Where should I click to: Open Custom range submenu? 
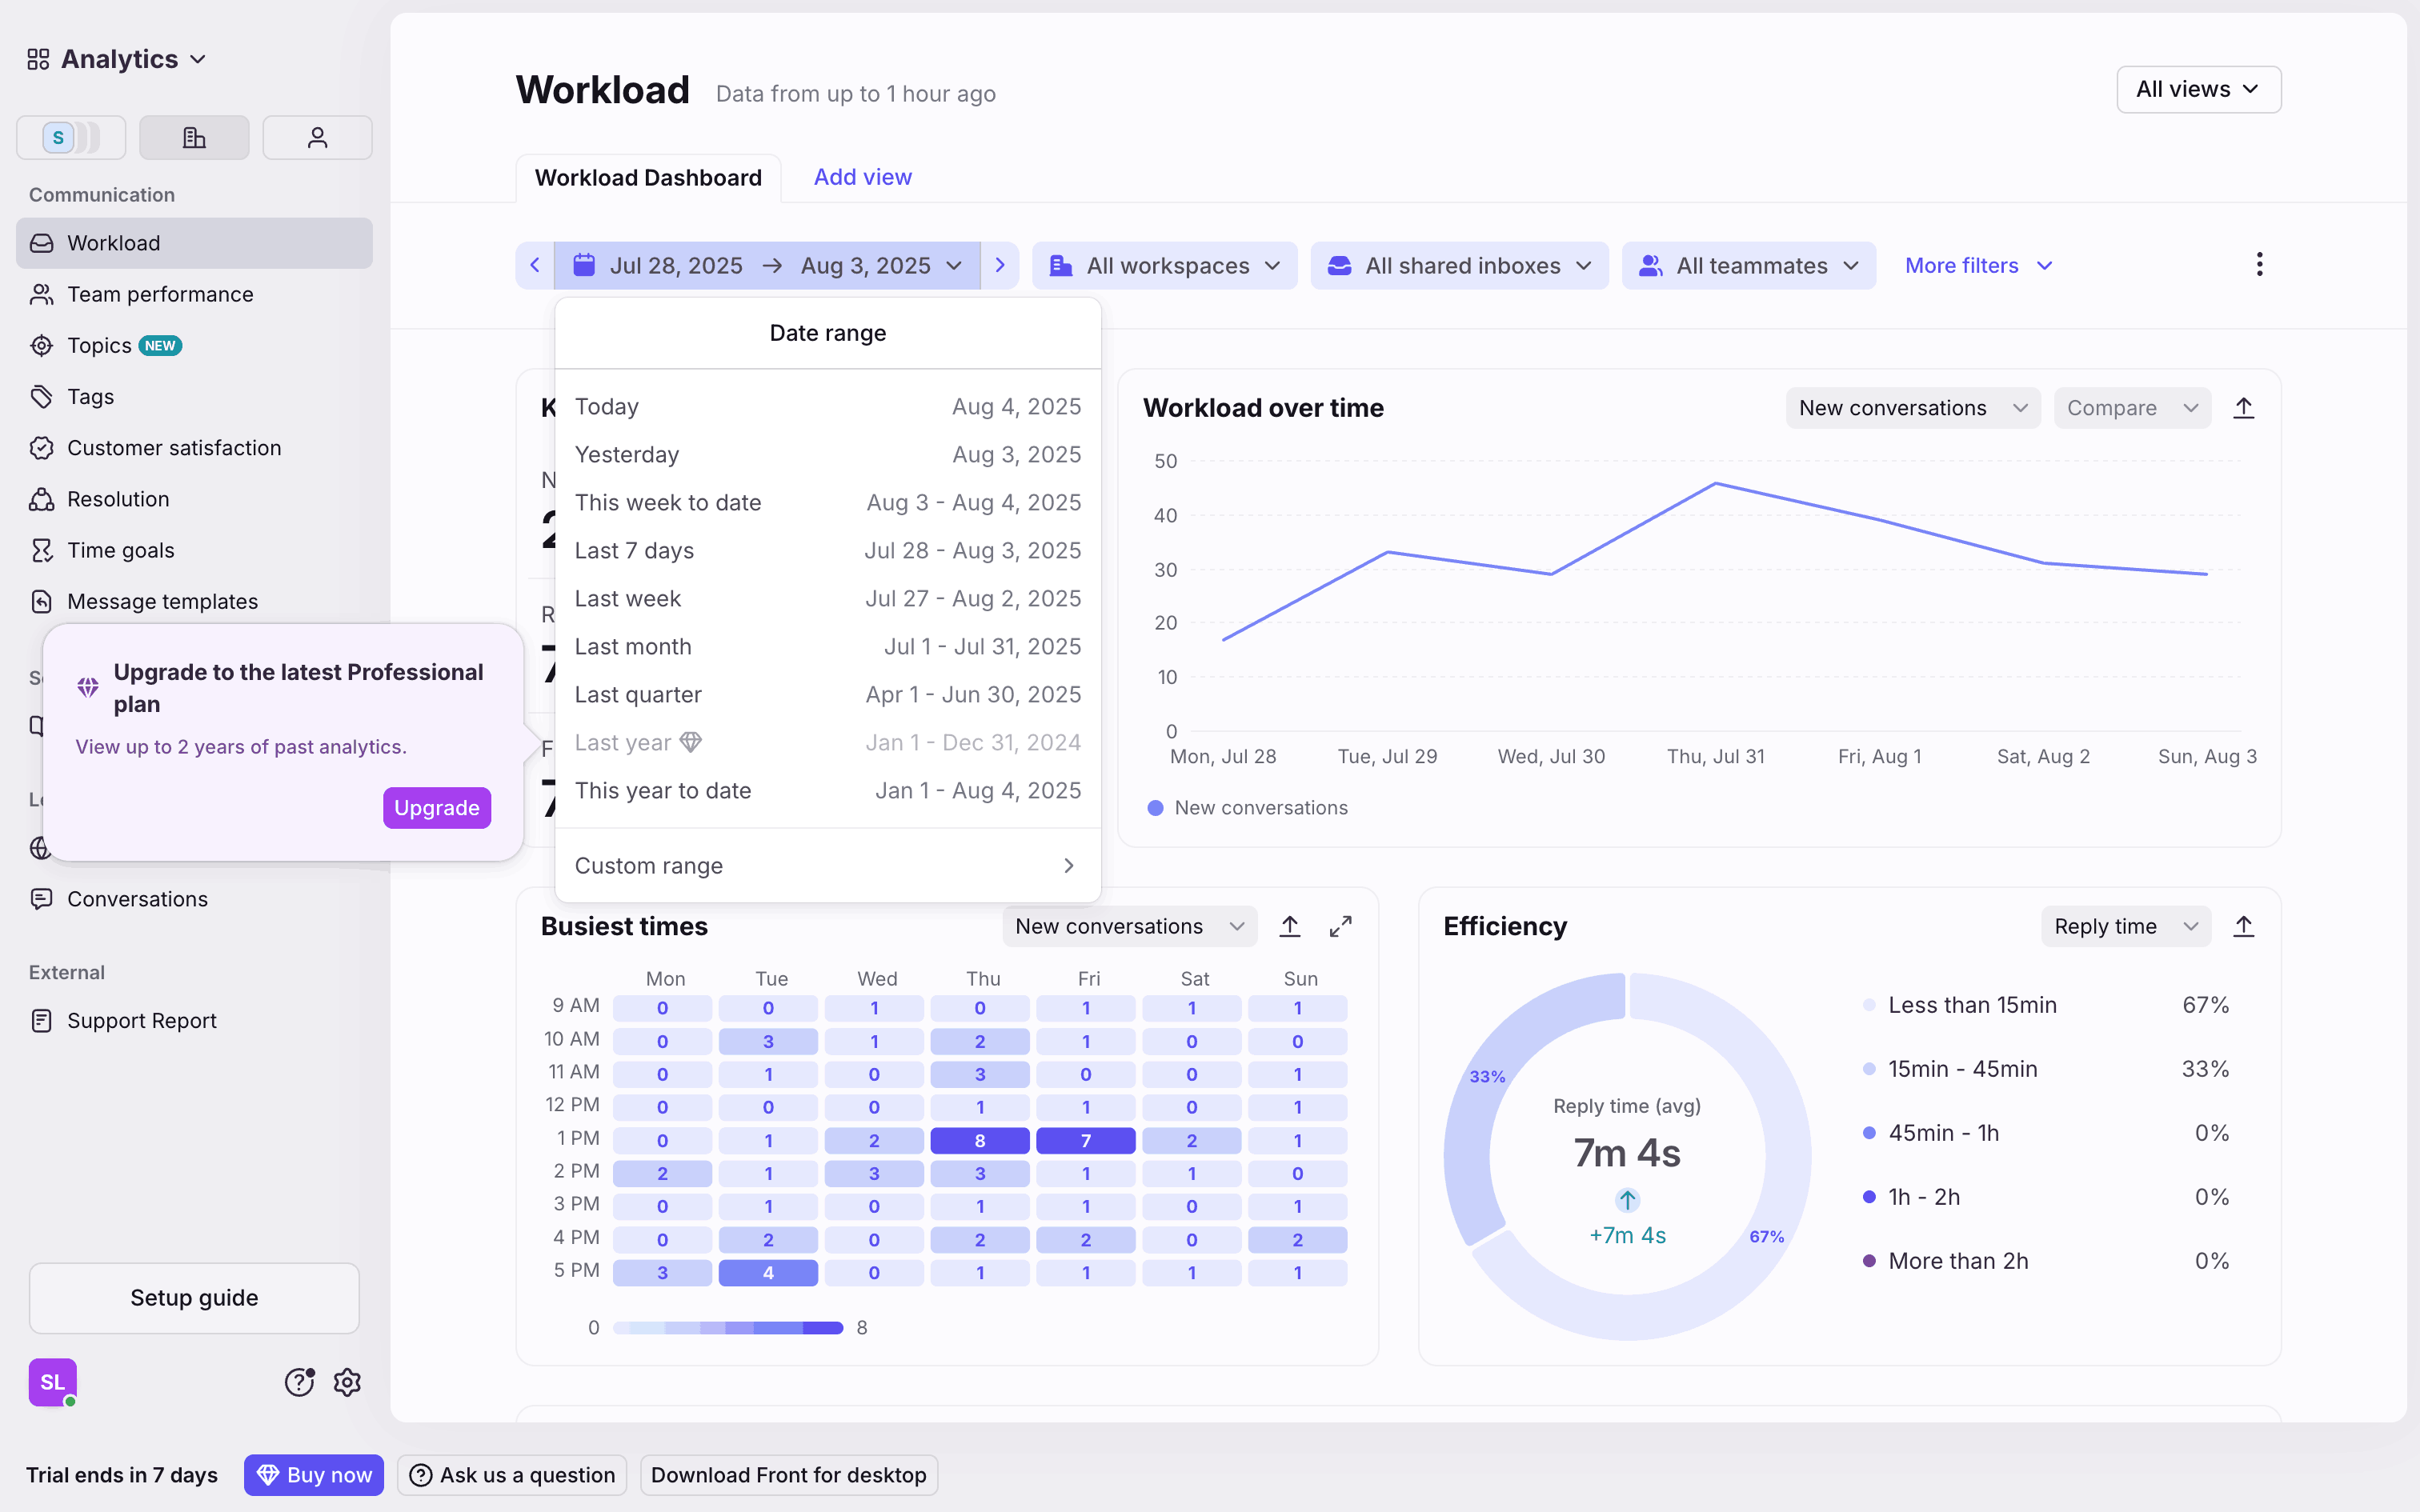[827, 866]
